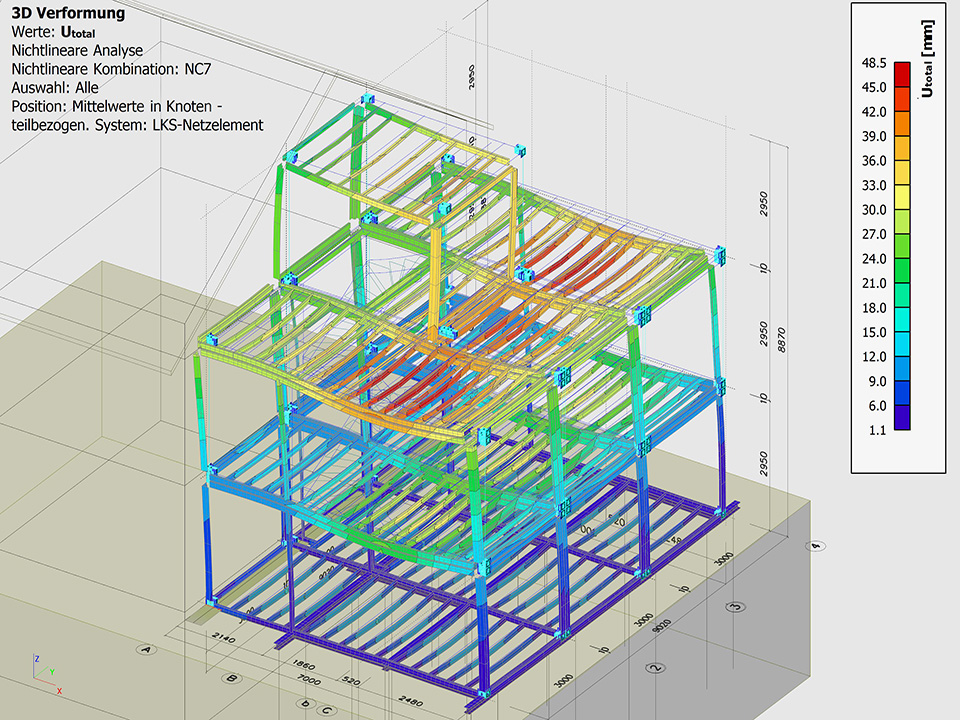The width and height of the screenshot is (960, 720).
Task: Select grid axis bubble 3
Action: (737, 606)
